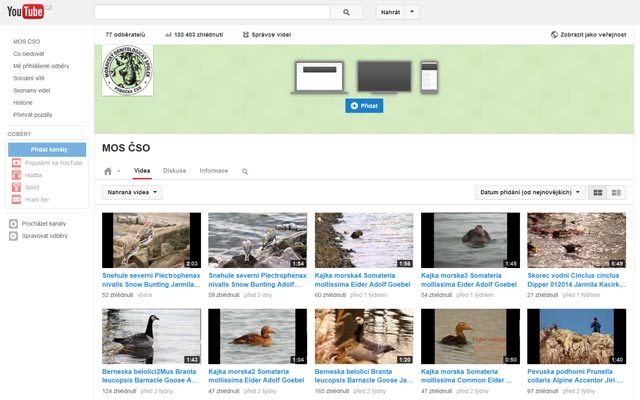Open Procházet kanály link
This screenshot has height=400, width=640.
(44, 224)
